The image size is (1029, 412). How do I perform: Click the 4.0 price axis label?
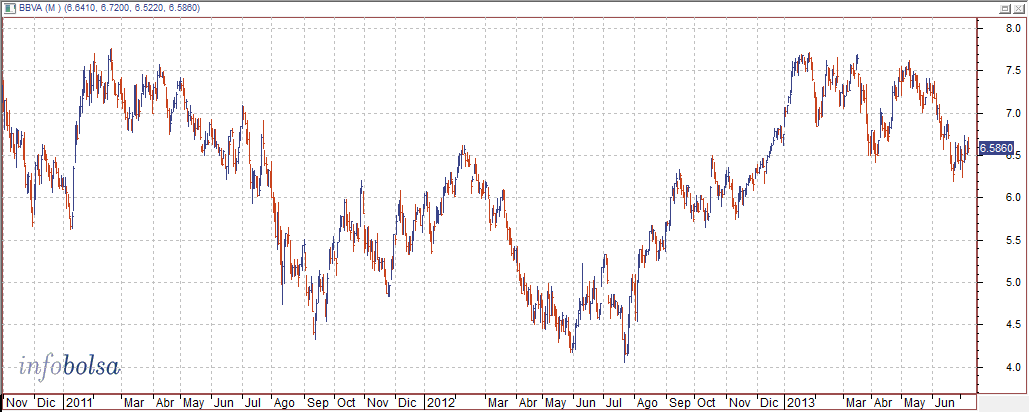[1011, 367]
